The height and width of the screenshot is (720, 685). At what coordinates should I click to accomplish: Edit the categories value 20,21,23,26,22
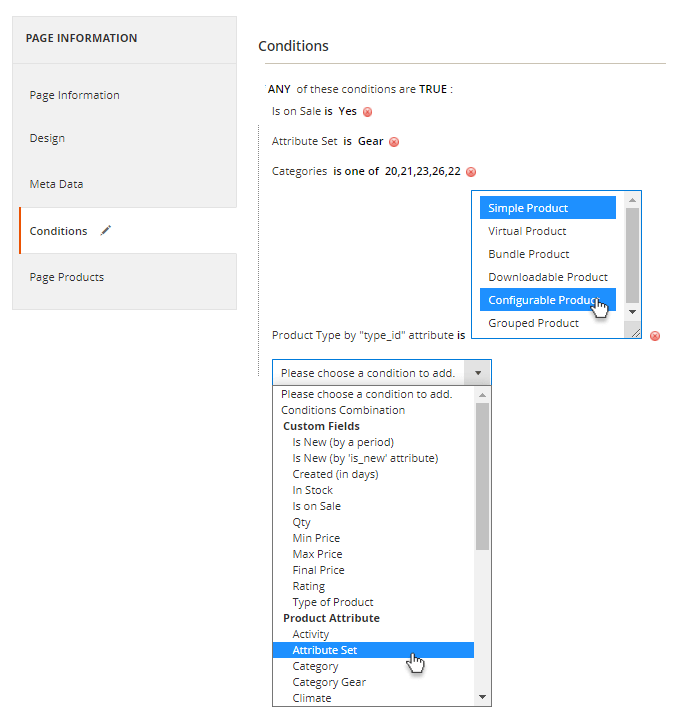[422, 172]
